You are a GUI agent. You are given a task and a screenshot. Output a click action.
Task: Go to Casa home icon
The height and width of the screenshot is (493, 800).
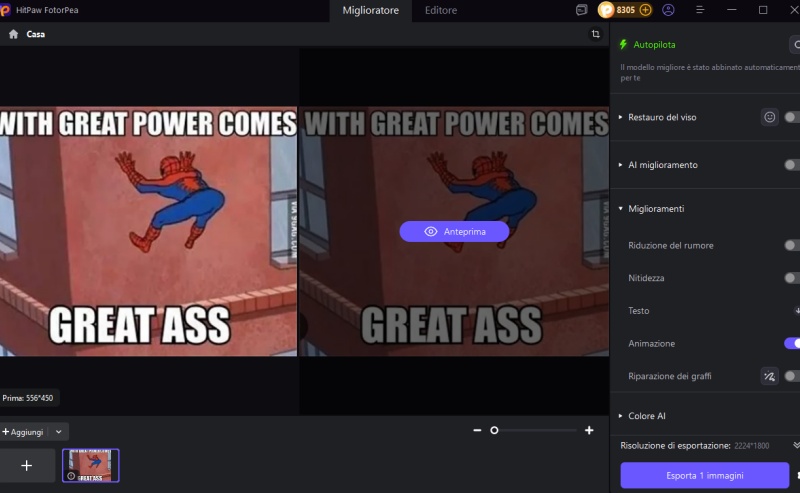click(13, 34)
